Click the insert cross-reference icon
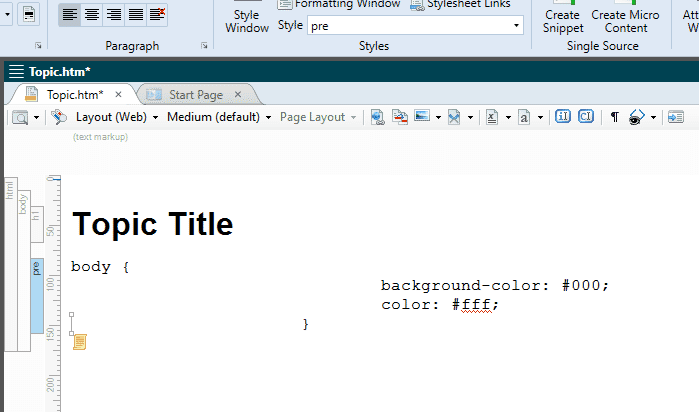 (x=400, y=117)
